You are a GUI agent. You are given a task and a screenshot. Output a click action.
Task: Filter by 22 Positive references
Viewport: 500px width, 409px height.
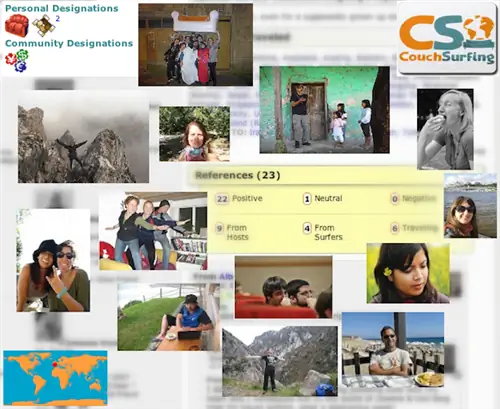[239, 199]
